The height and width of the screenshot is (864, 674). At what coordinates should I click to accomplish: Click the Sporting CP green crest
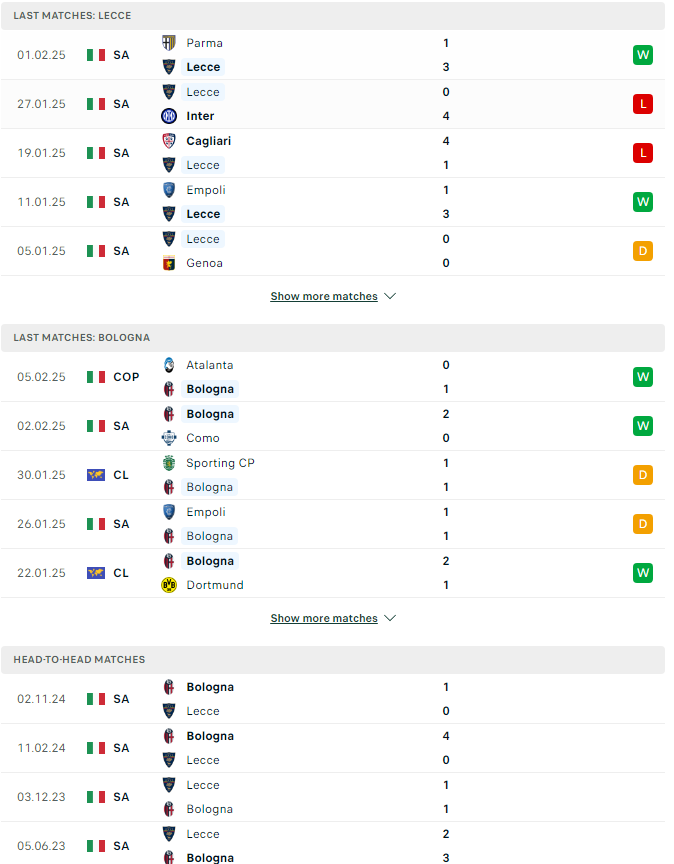click(169, 463)
